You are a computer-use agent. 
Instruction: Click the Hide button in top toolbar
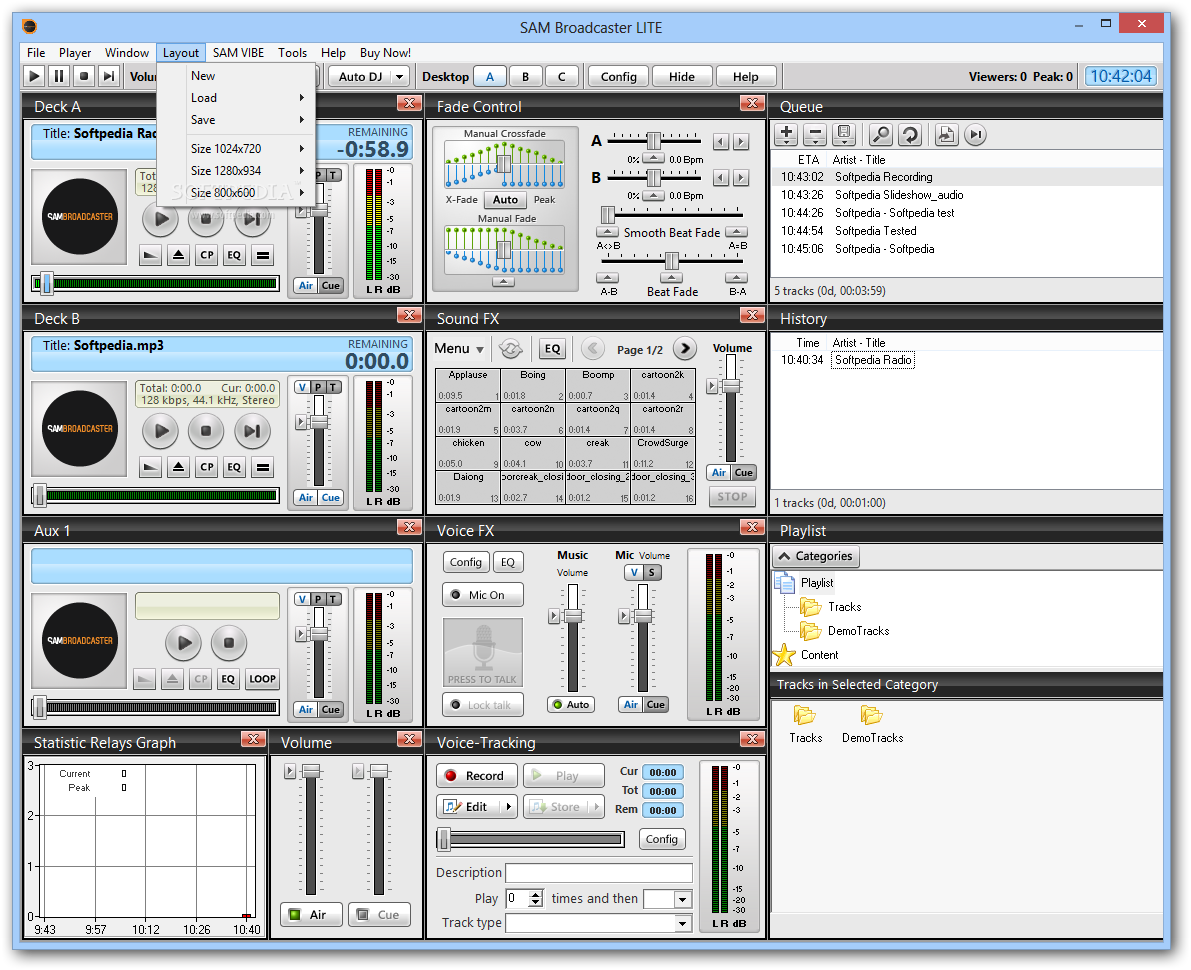[x=681, y=77]
